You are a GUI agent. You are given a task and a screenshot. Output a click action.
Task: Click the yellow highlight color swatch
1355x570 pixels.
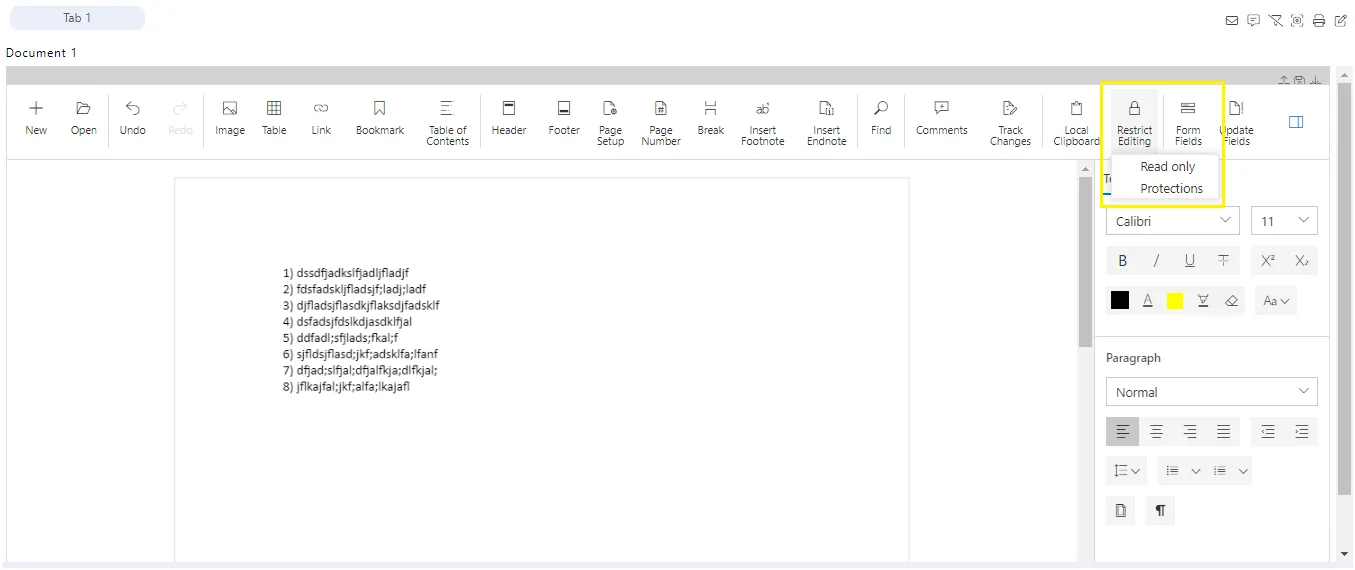tap(1175, 300)
